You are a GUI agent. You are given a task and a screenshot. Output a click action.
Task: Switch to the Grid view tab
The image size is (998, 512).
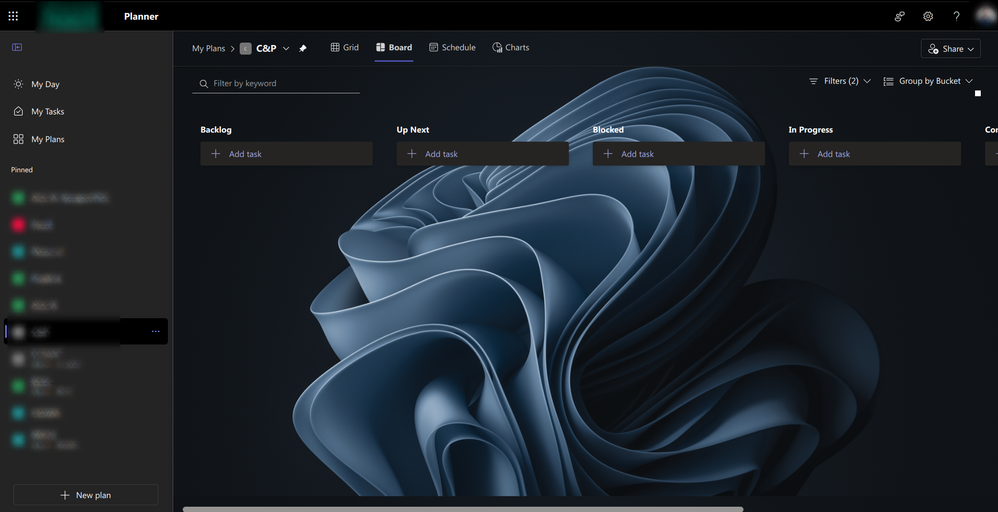click(344, 47)
